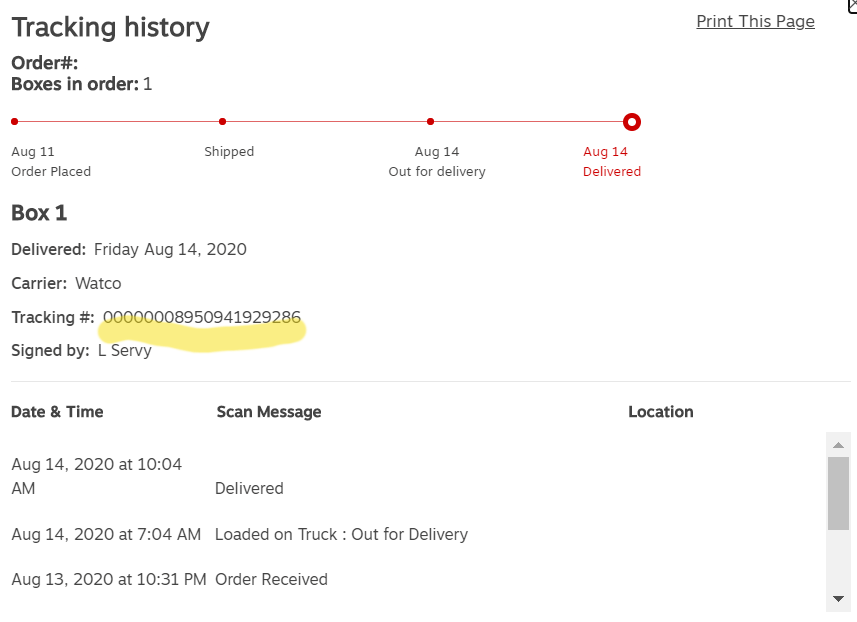Select the Date & Time column header

(56, 411)
